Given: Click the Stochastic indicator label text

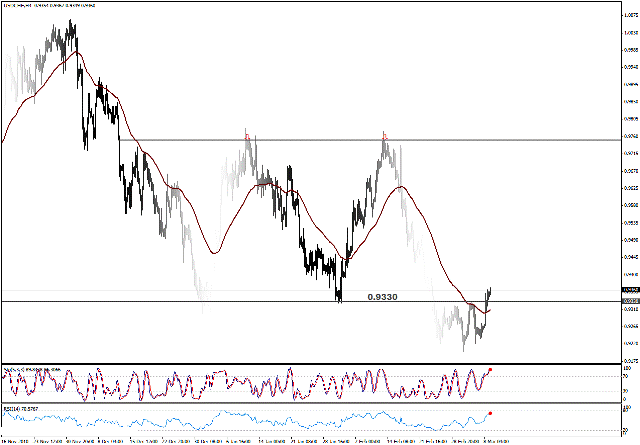Looking at the screenshot, I should [x=30, y=369].
